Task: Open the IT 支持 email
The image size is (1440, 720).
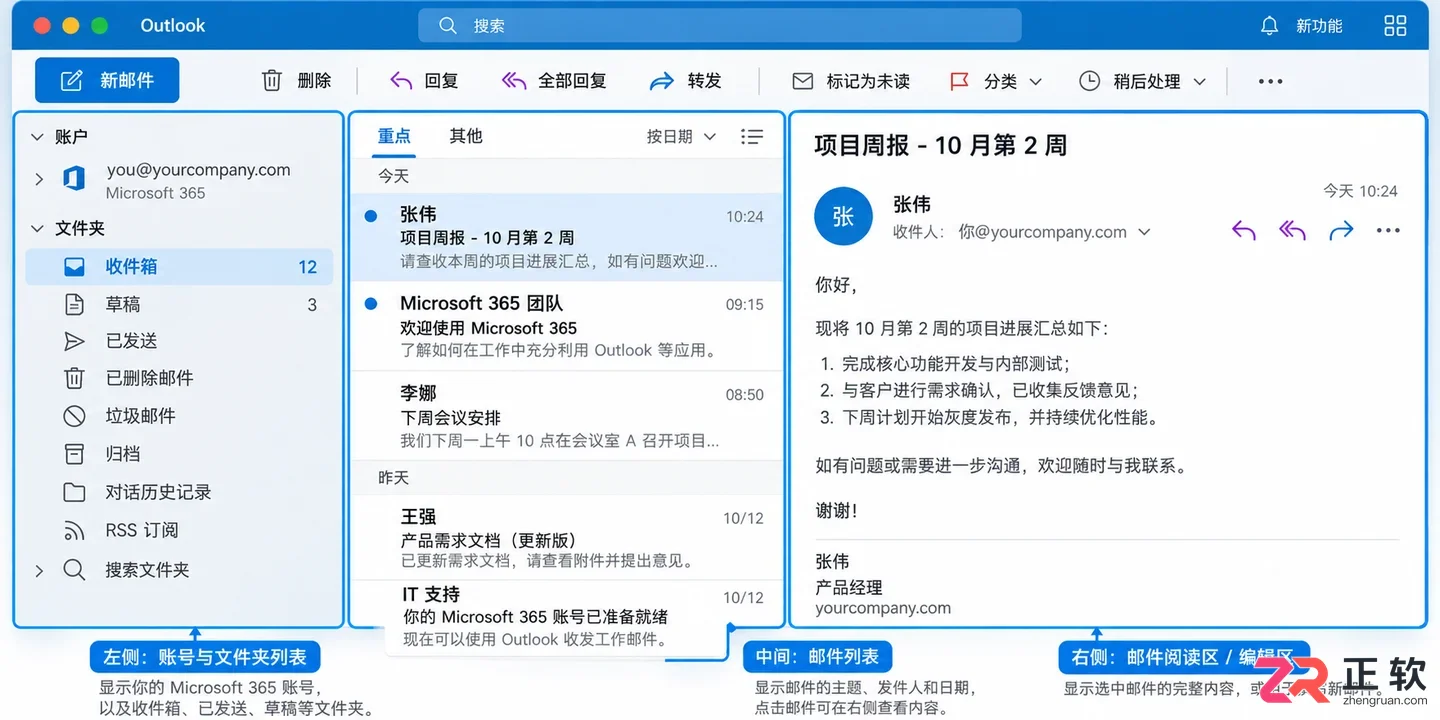Action: coord(566,617)
